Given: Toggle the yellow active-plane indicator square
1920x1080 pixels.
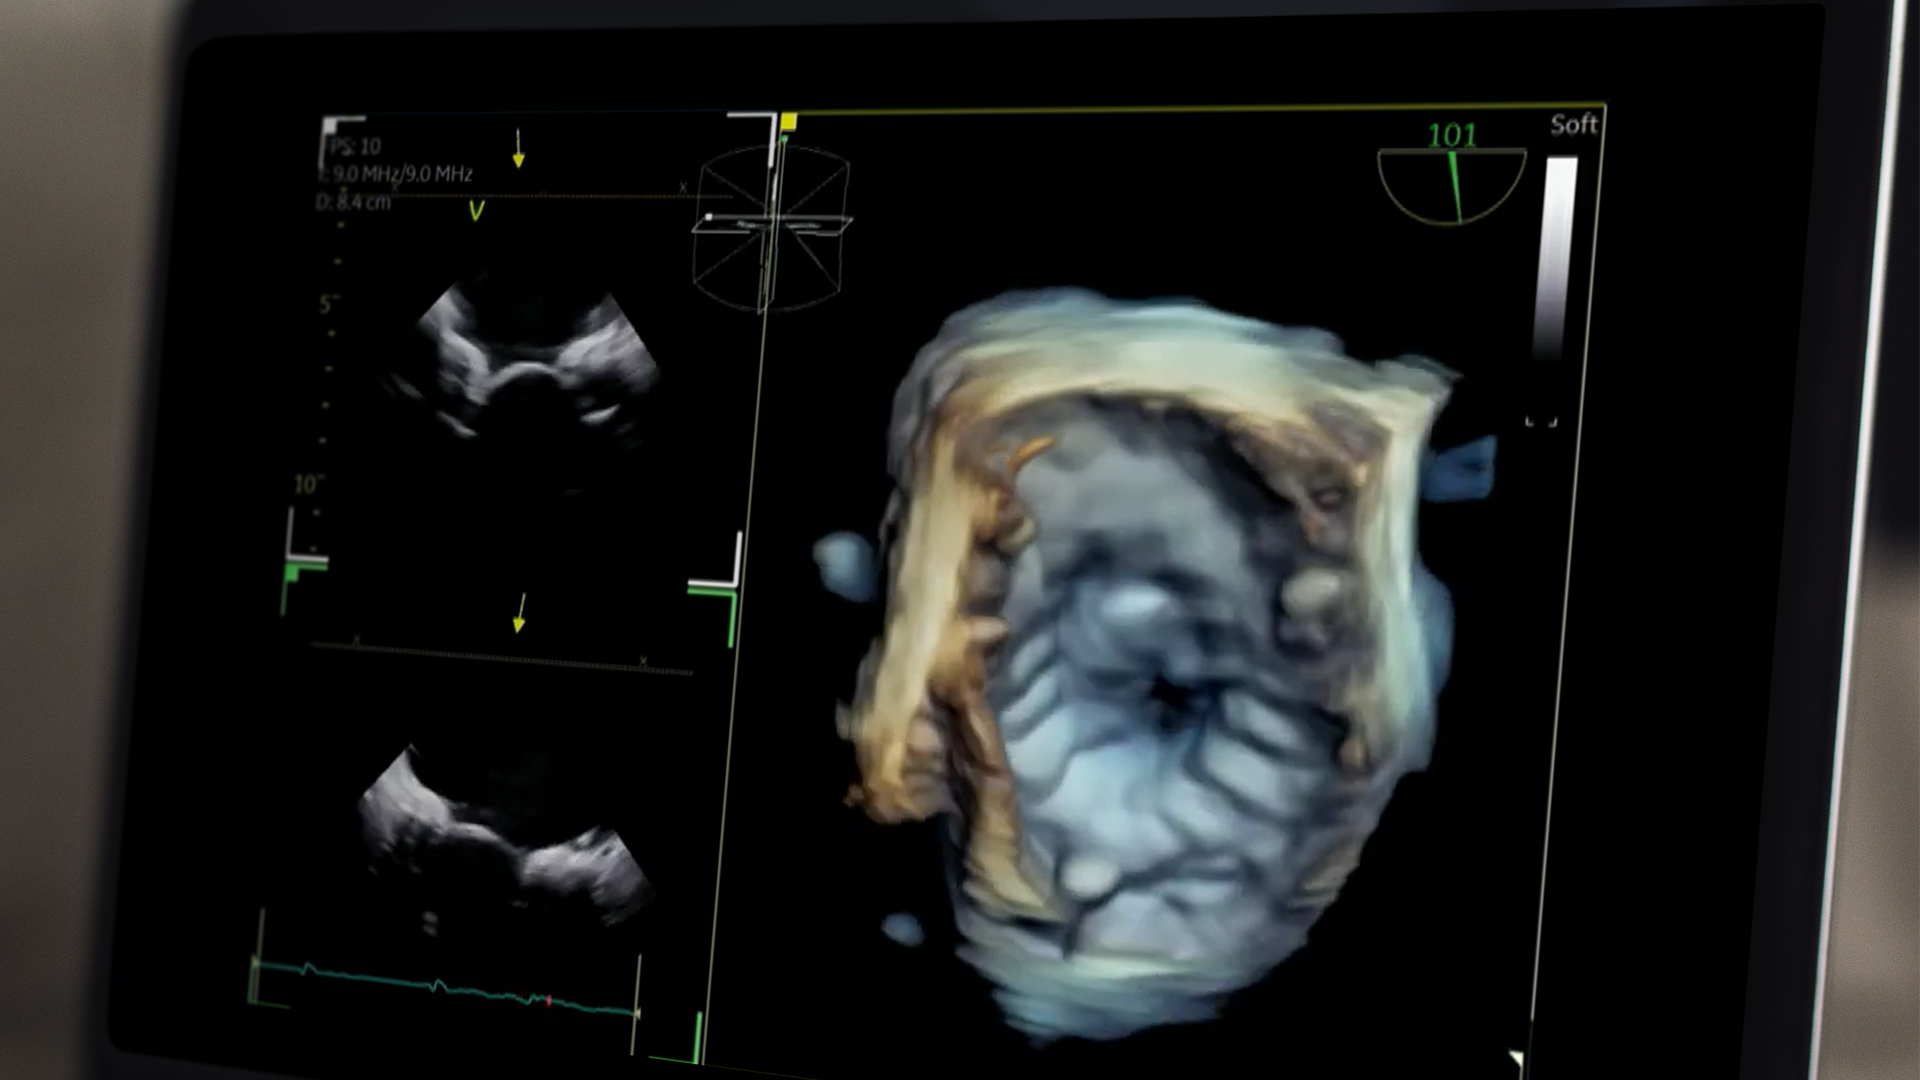Looking at the screenshot, I should coord(789,121).
